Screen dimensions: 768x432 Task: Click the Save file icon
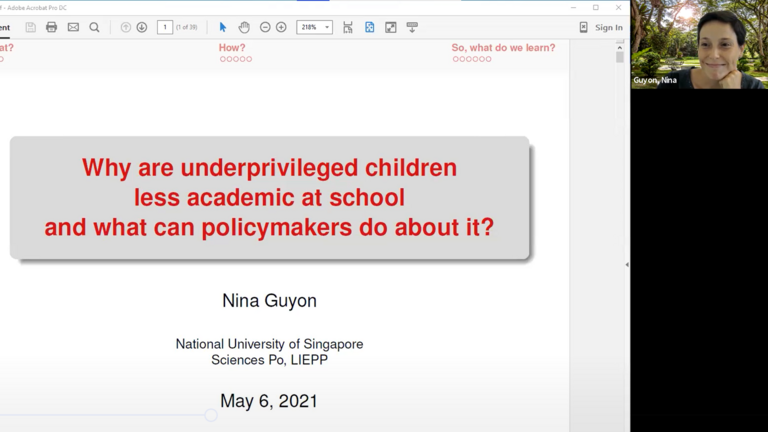31,27
